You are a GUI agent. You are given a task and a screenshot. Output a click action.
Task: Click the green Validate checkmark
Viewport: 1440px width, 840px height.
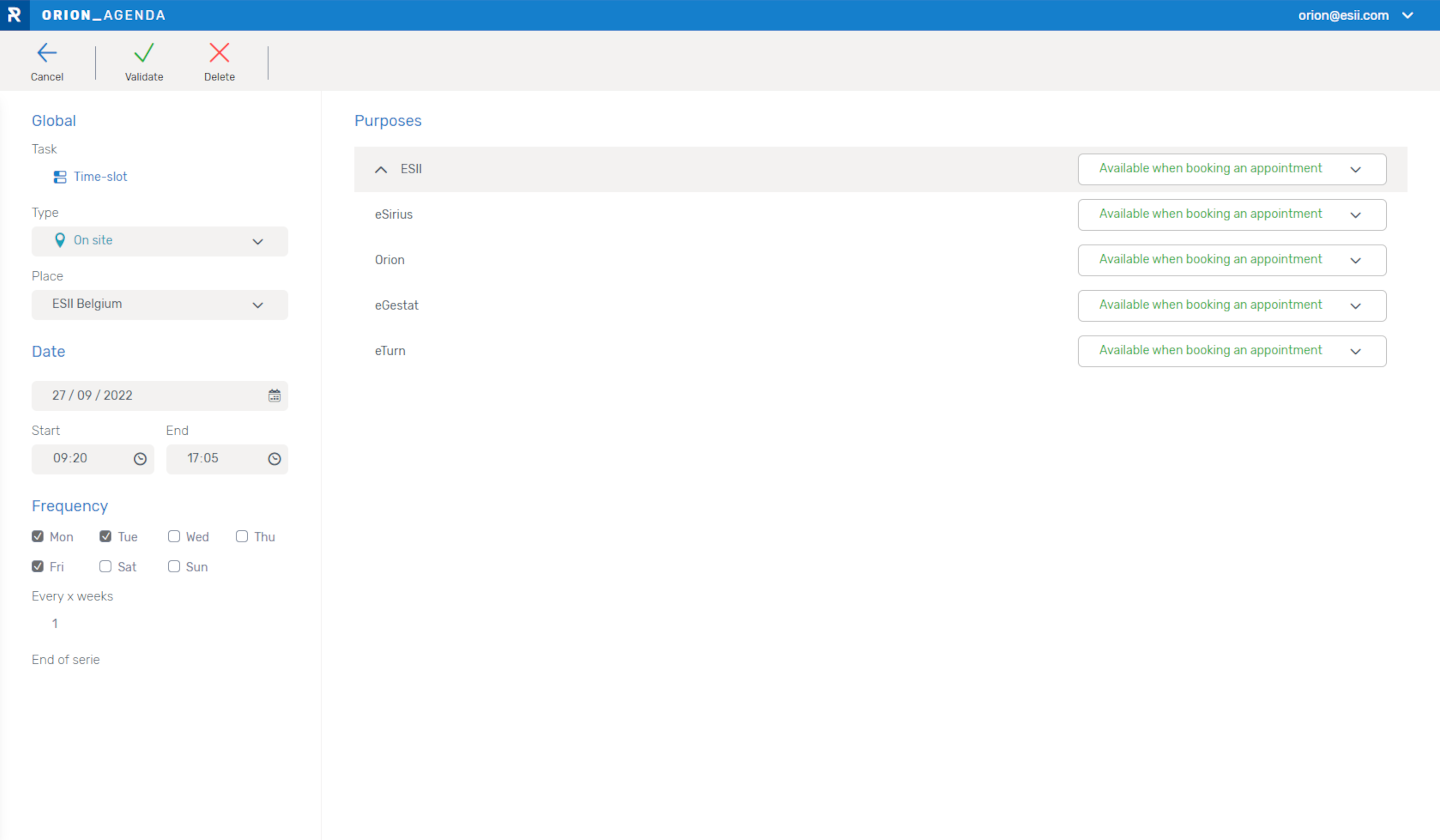[144, 53]
